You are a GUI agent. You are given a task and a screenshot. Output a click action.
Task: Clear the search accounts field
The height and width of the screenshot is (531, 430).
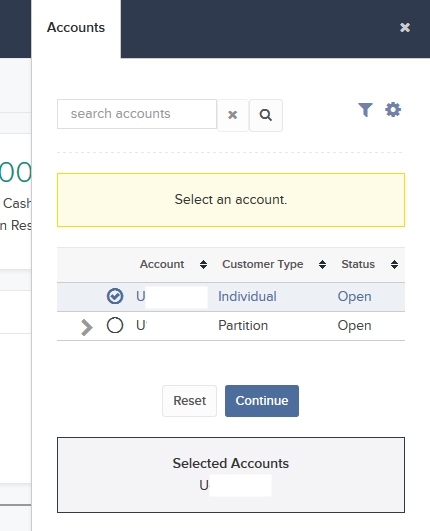pyautogui.click(x=233, y=115)
